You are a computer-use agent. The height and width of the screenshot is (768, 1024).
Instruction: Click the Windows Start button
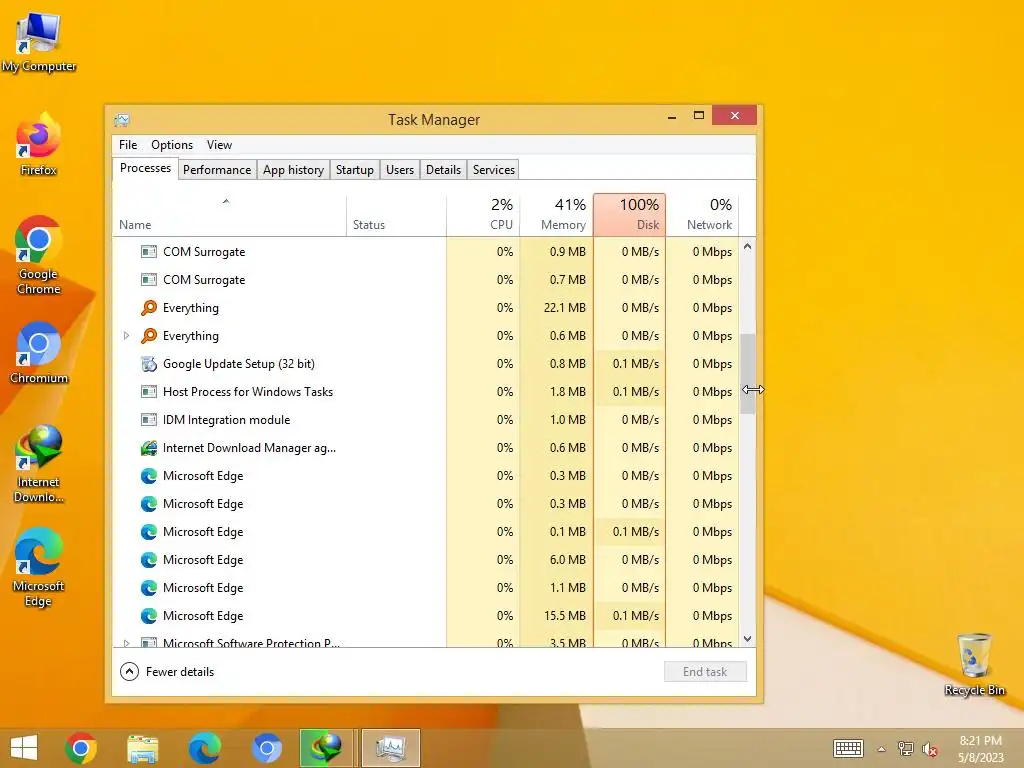(x=24, y=748)
